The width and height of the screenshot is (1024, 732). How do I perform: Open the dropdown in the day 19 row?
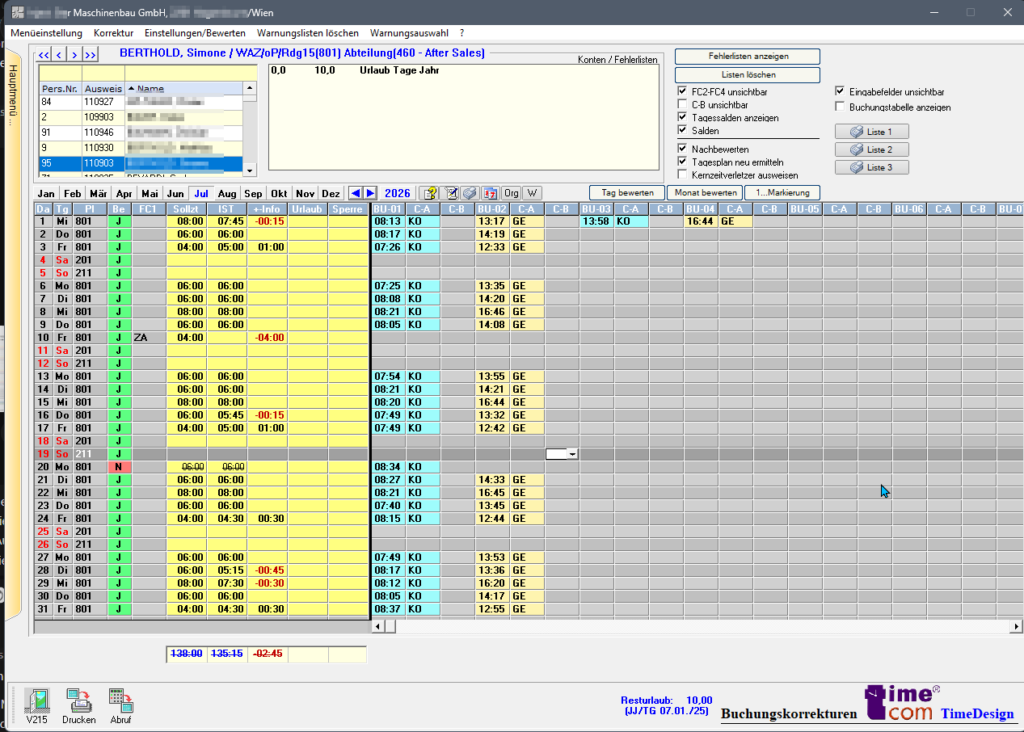coord(572,454)
